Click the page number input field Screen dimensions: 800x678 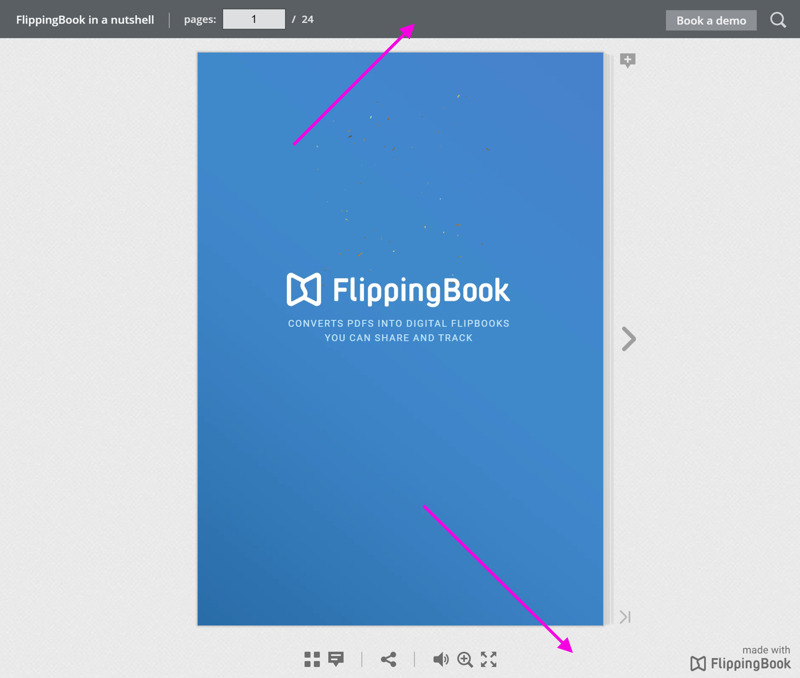254,19
